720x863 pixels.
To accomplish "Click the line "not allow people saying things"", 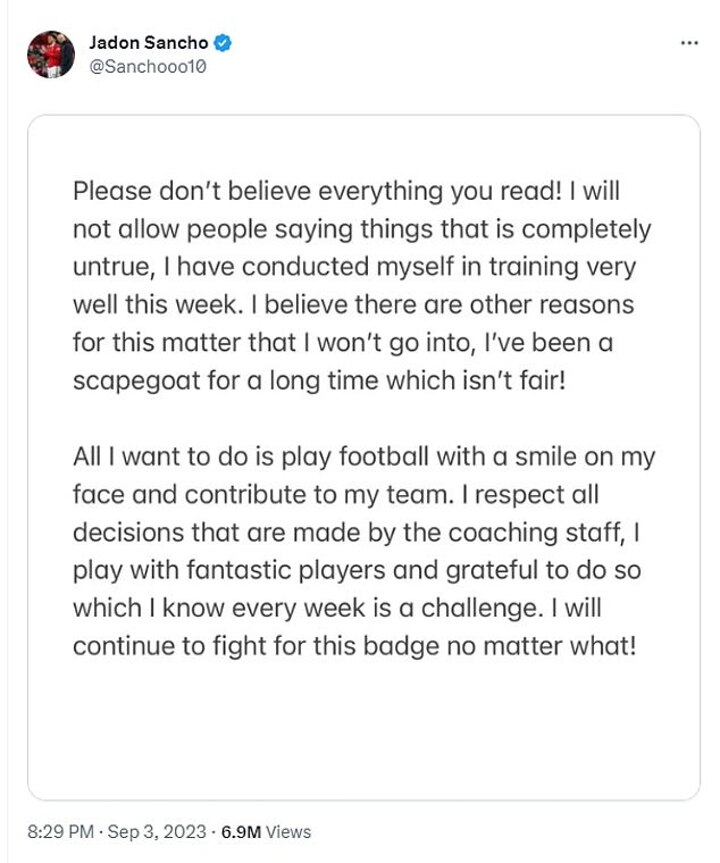I will [x=362, y=229].
